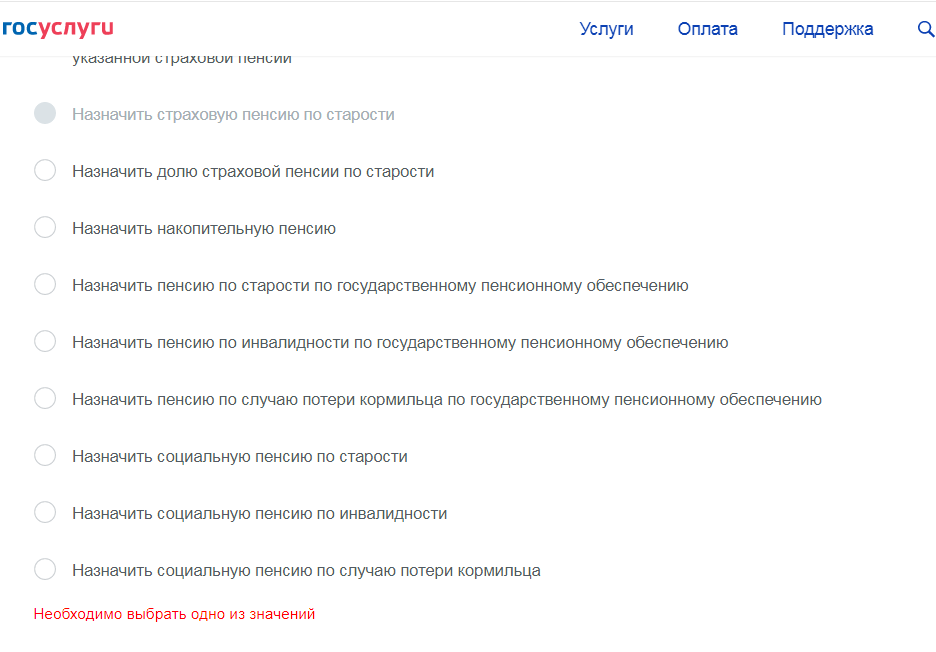Image resolution: width=936 pixels, height=652 pixels.
Task: Click the Госуслуги logo
Action: [x=57, y=28]
